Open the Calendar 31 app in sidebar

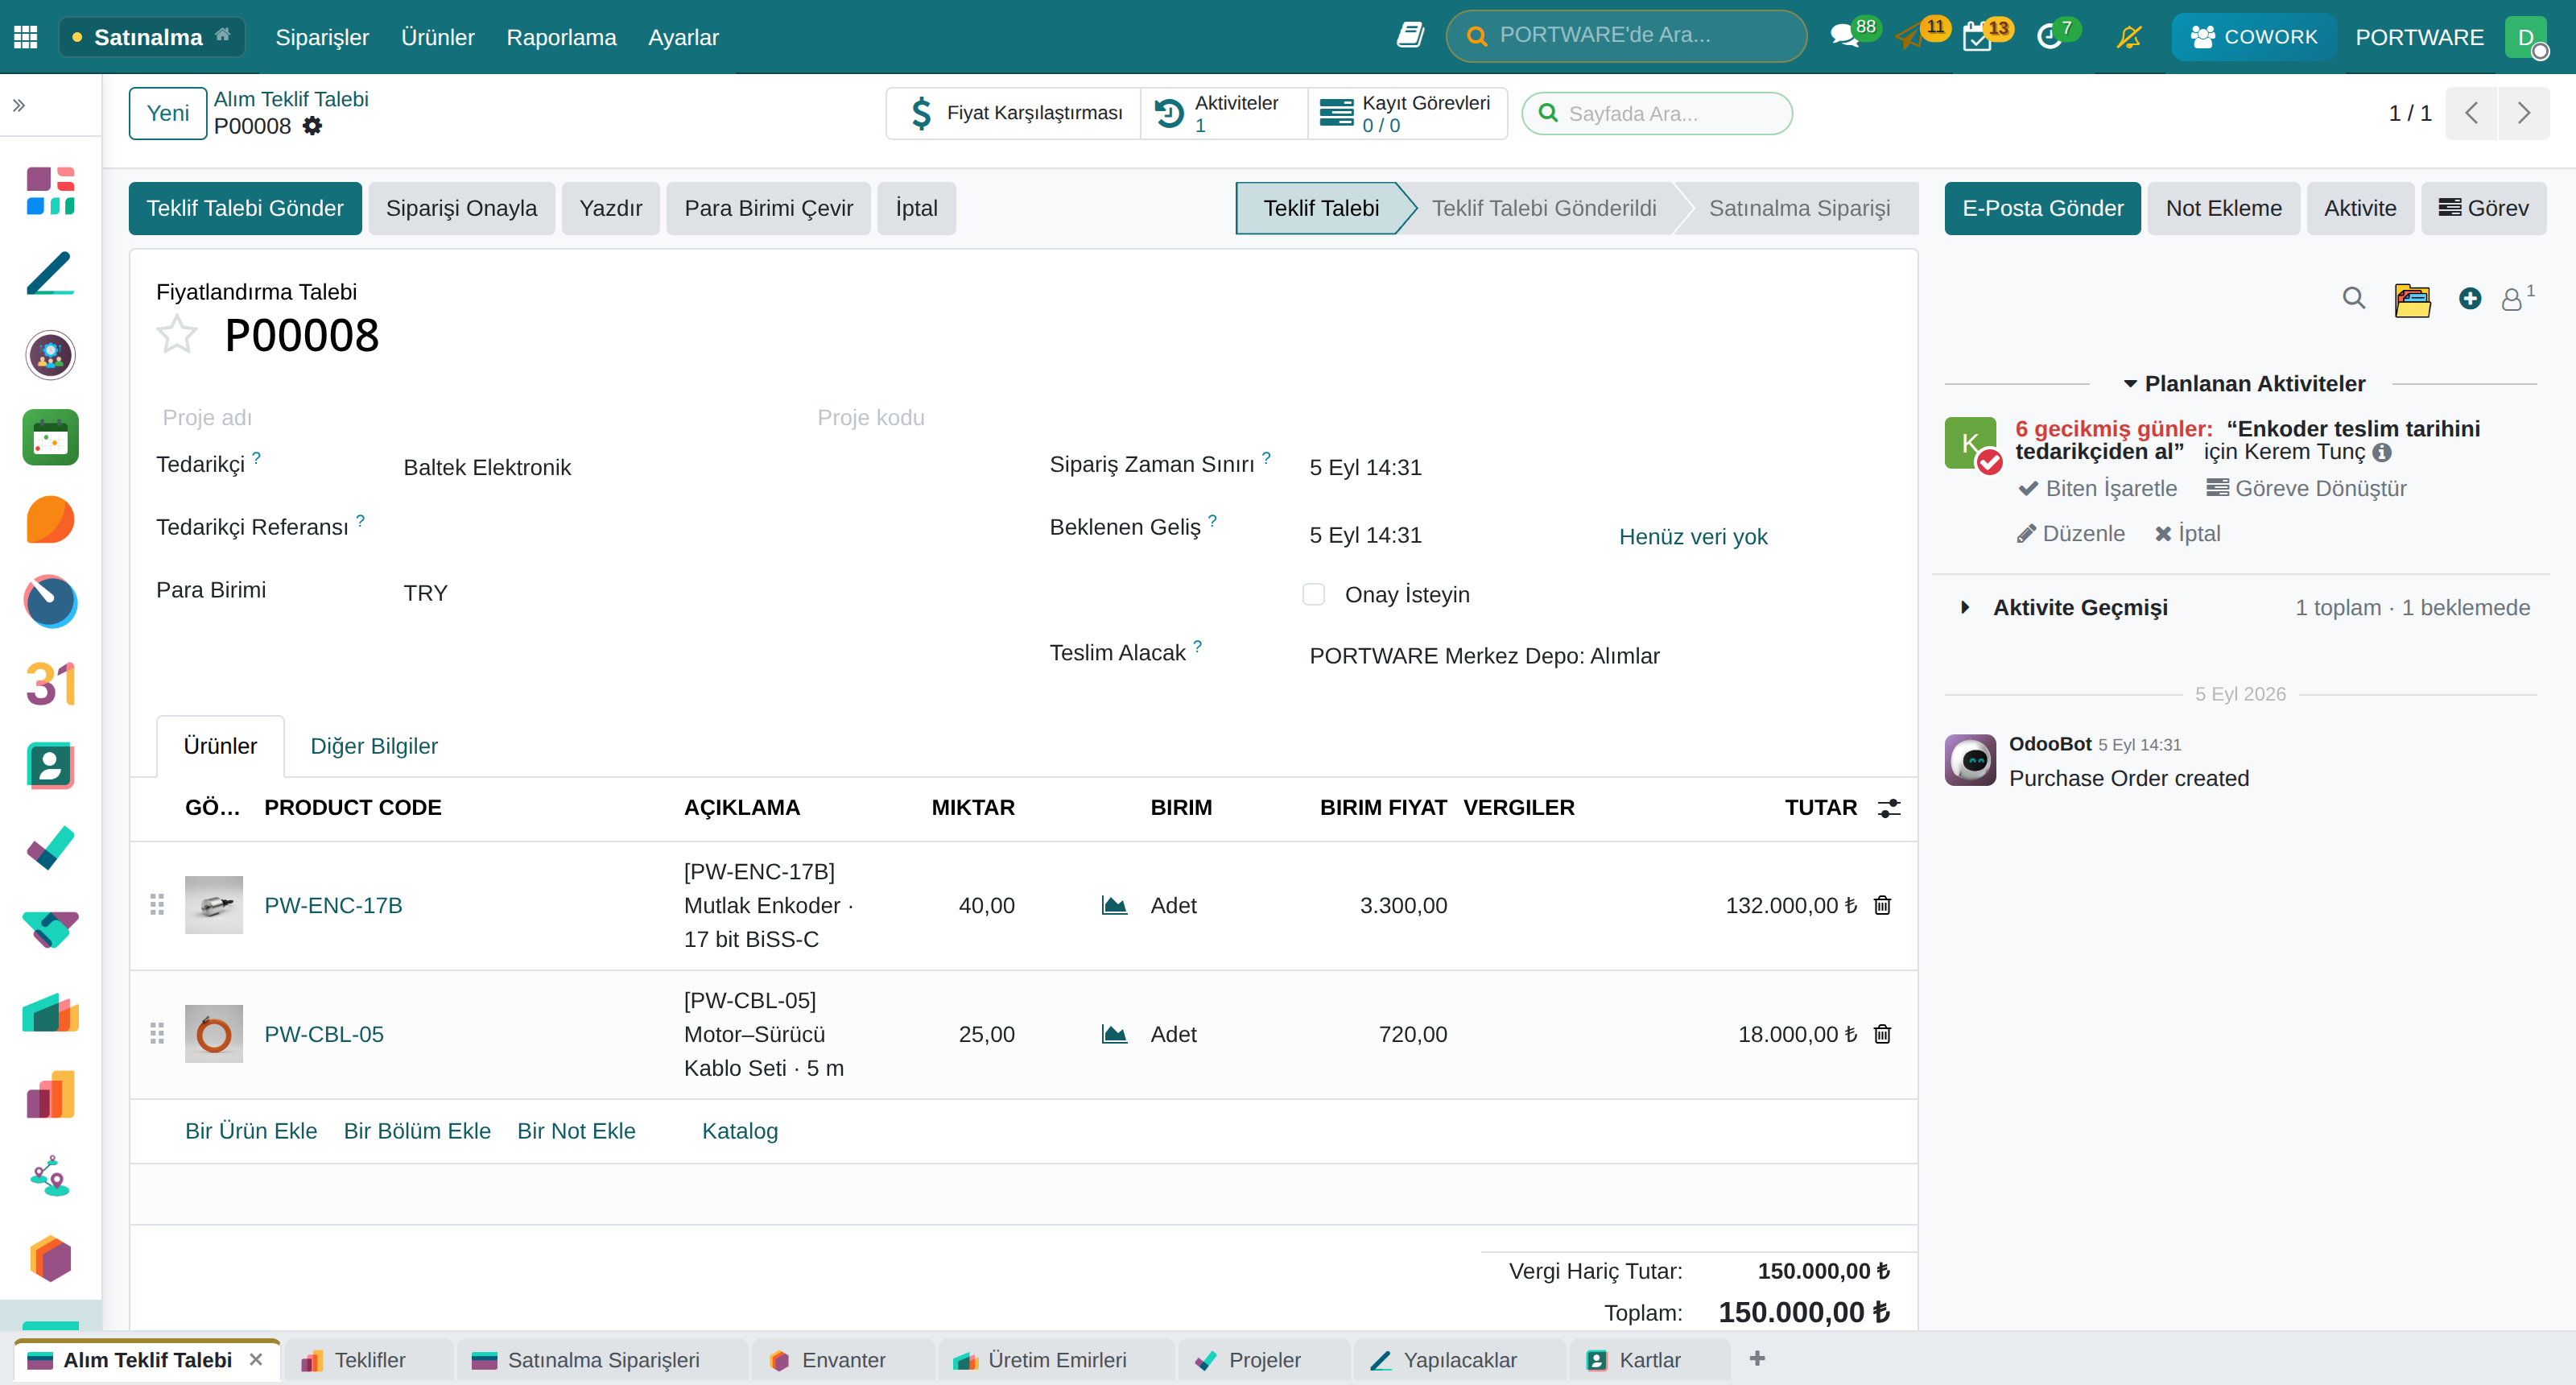pos(50,683)
